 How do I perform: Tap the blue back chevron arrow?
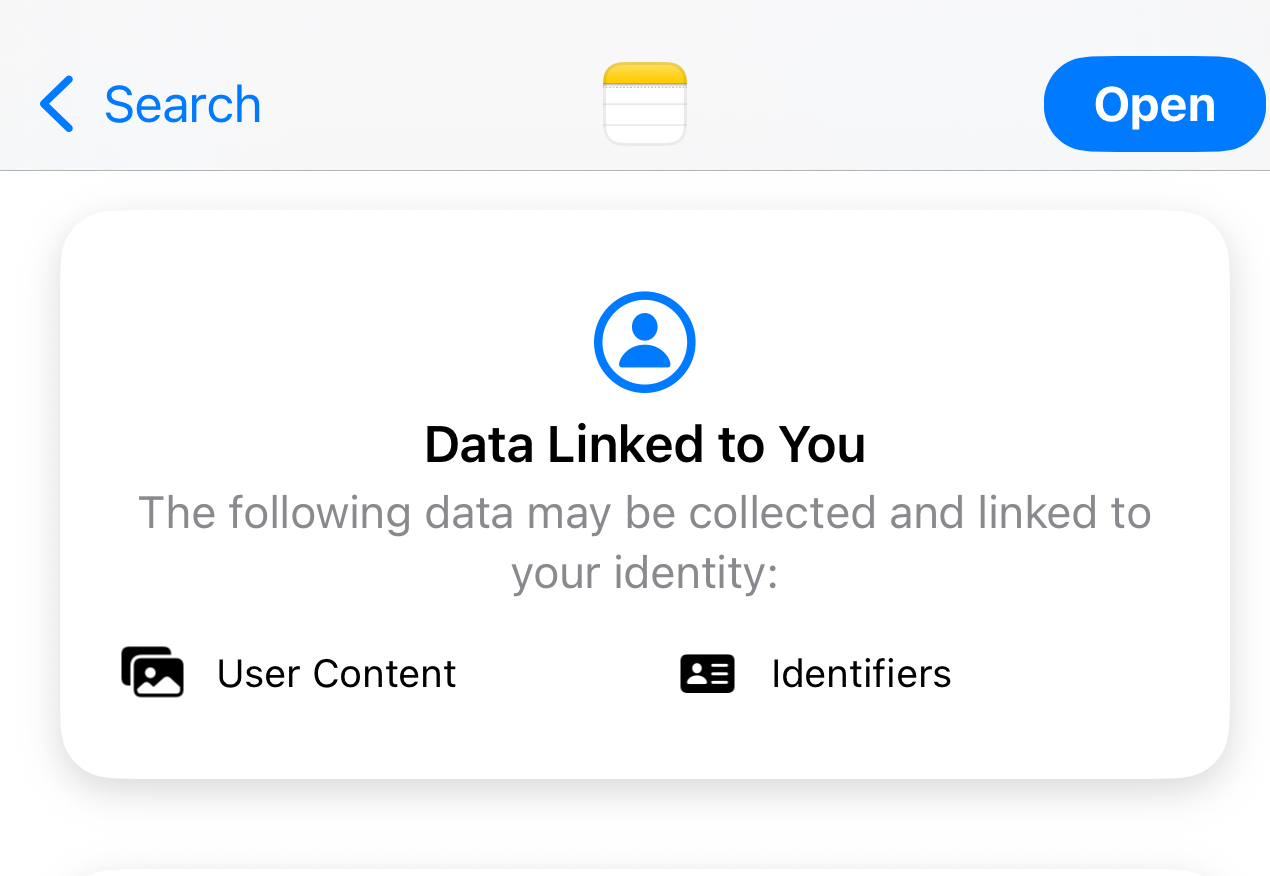click(x=57, y=104)
